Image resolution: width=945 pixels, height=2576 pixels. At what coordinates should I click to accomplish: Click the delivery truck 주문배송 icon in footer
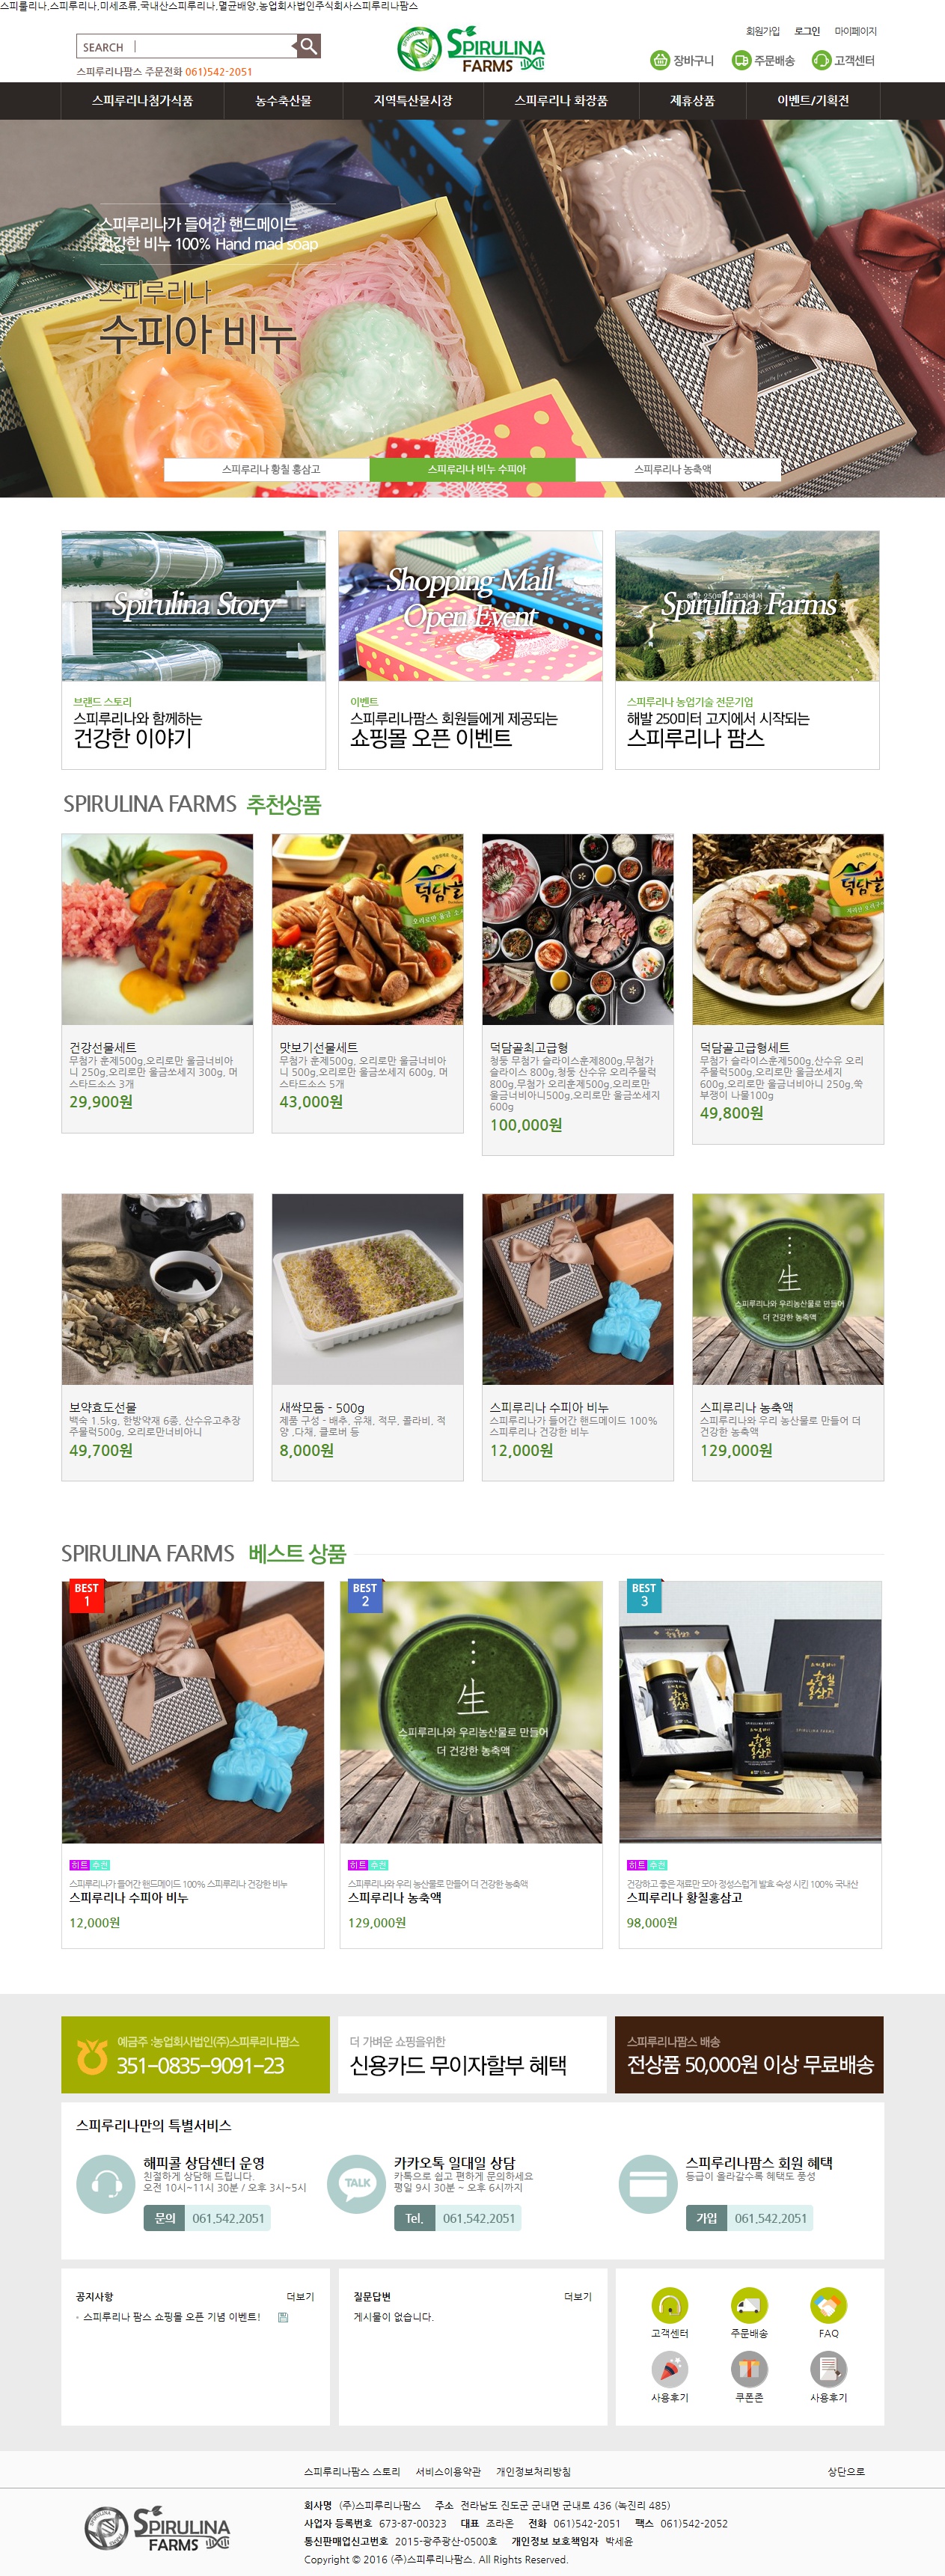(749, 2305)
